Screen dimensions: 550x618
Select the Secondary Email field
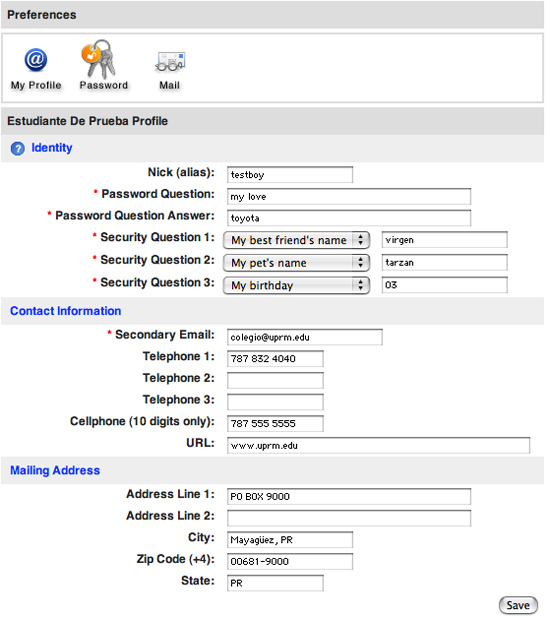click(x=305, y=337)
